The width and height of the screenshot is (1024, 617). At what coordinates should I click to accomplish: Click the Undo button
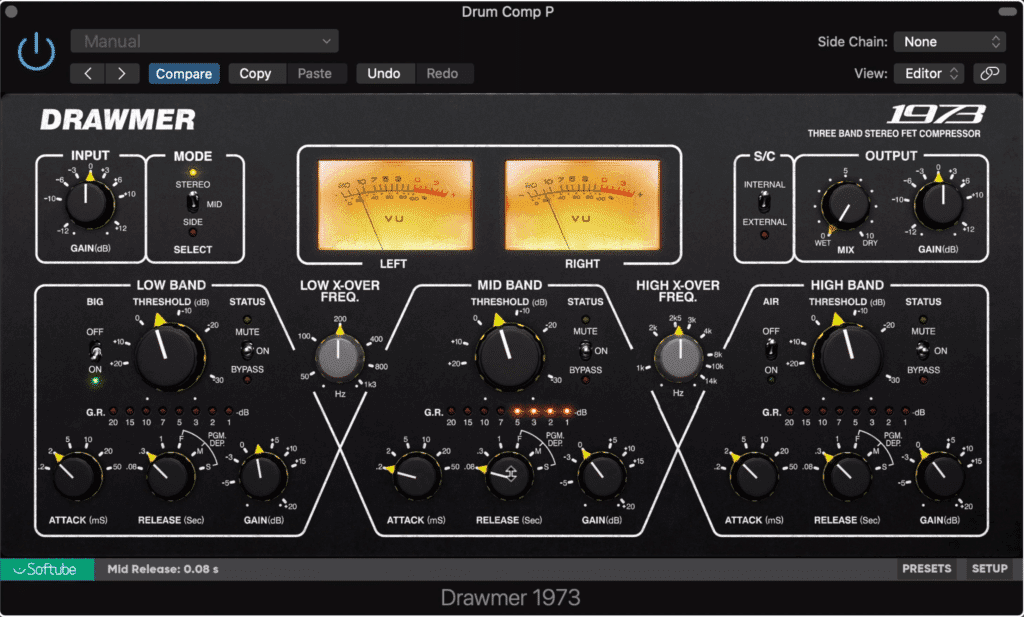[x=384, y=74]
